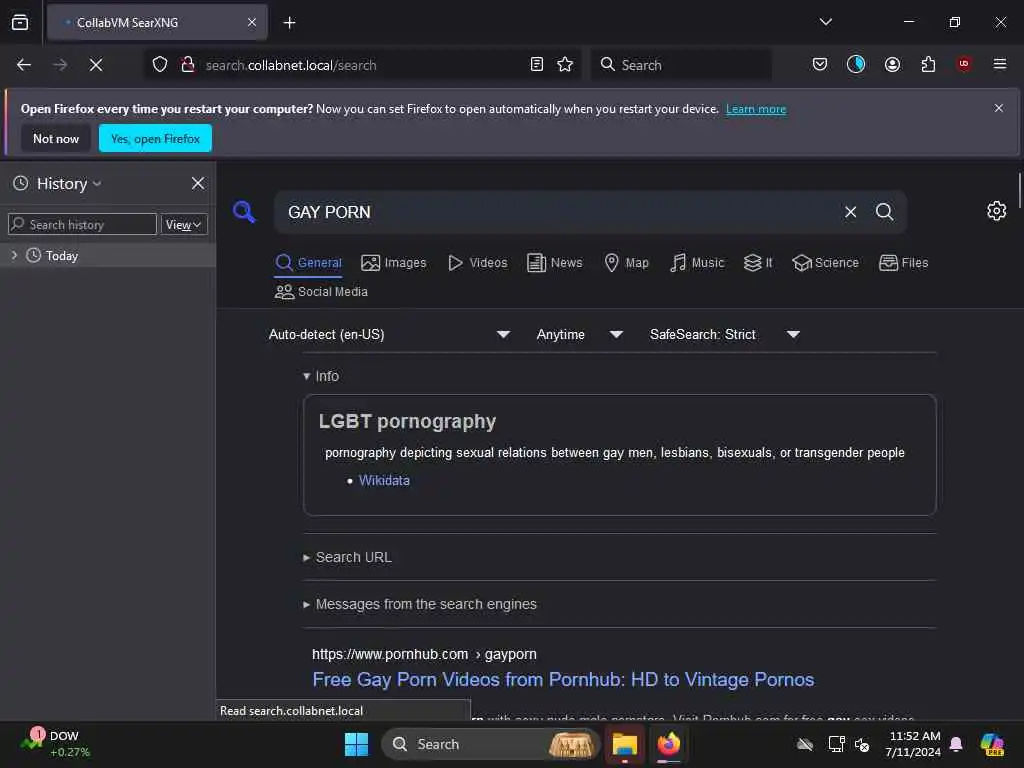Toggle Reader View icon in address bar
The height and width of the screenshot is (768, 1024).
pos(537,65)
